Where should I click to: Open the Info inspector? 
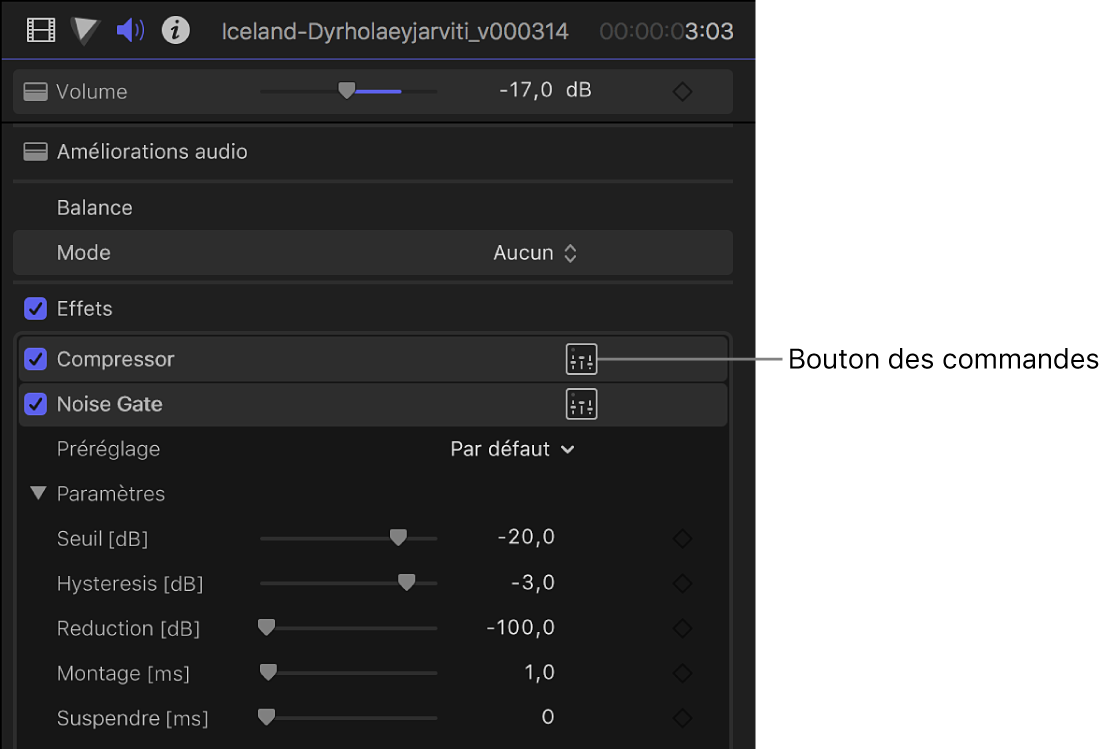176,30
